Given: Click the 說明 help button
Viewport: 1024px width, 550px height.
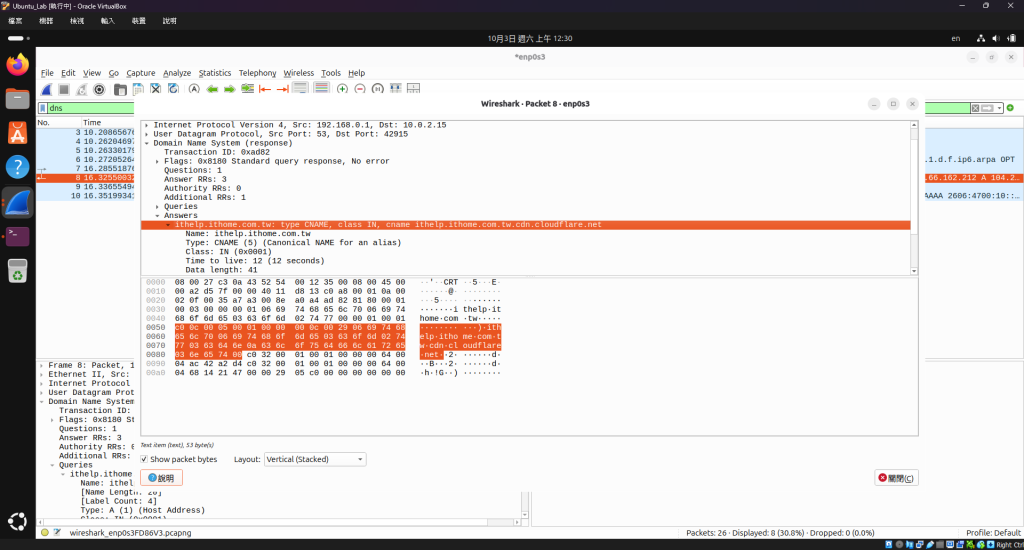Looking at the screenshot, I should pos(161,478).
